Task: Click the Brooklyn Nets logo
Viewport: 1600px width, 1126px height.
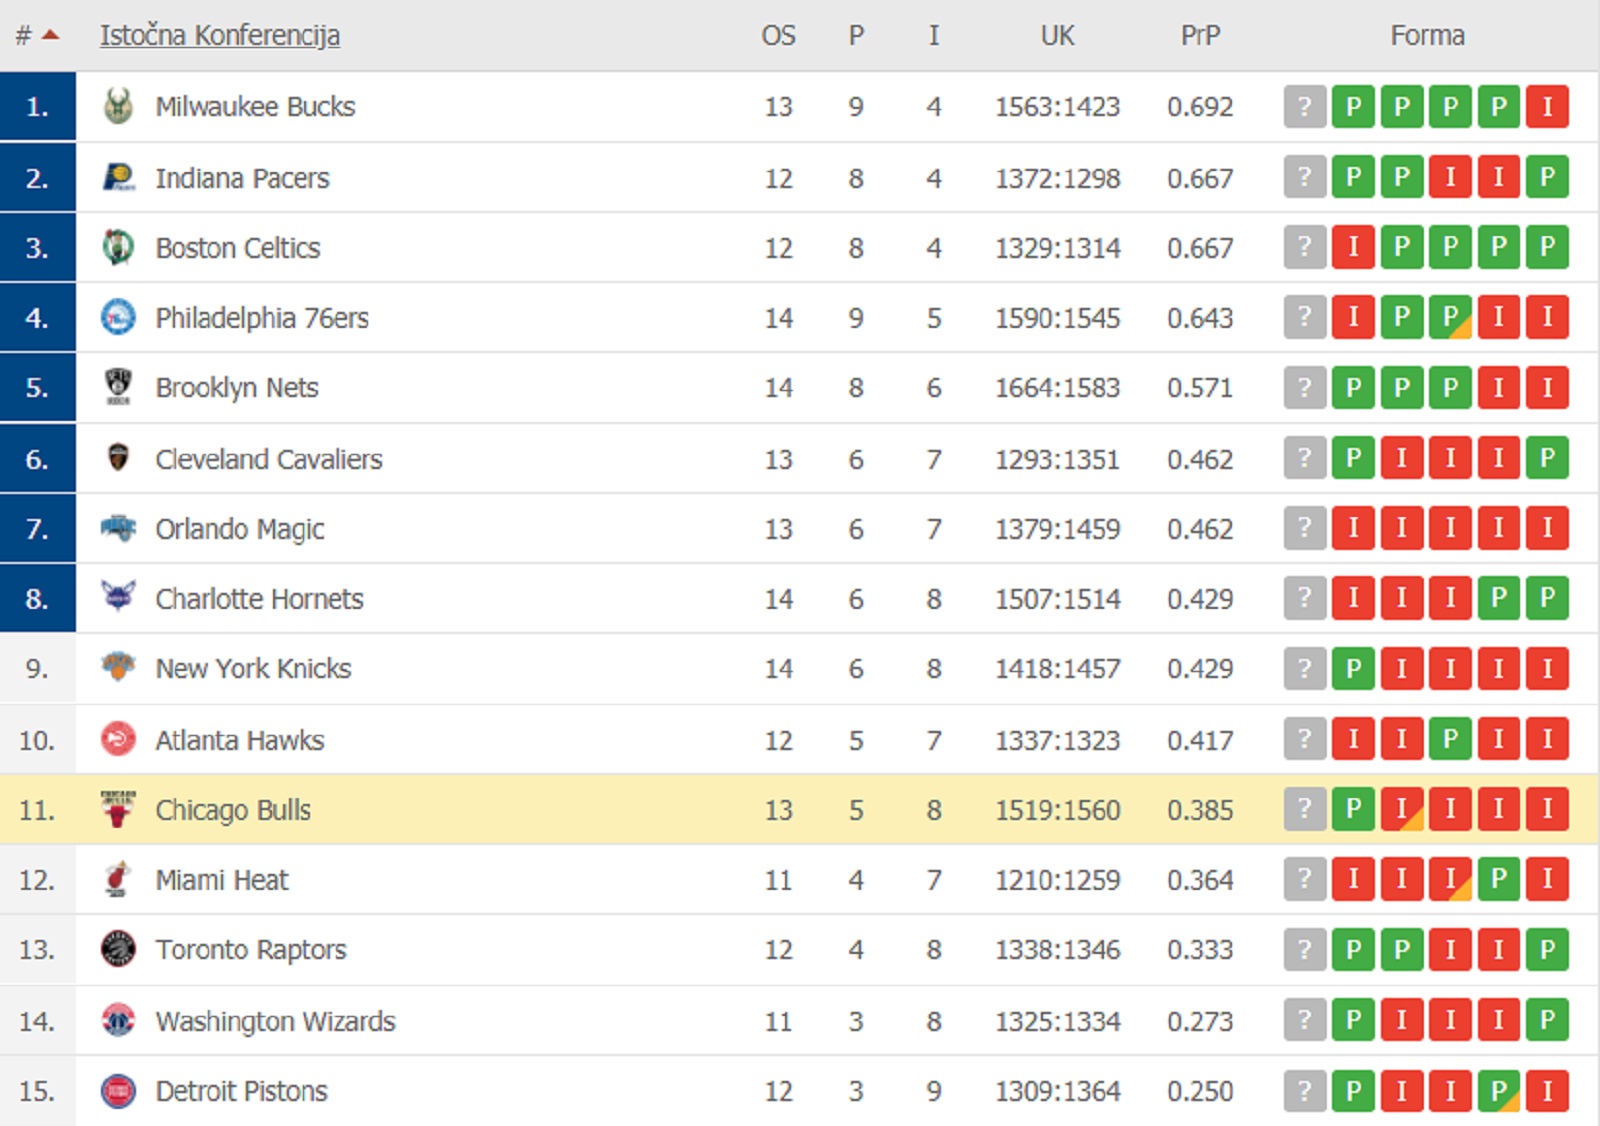Action: [x=118, y=387]
